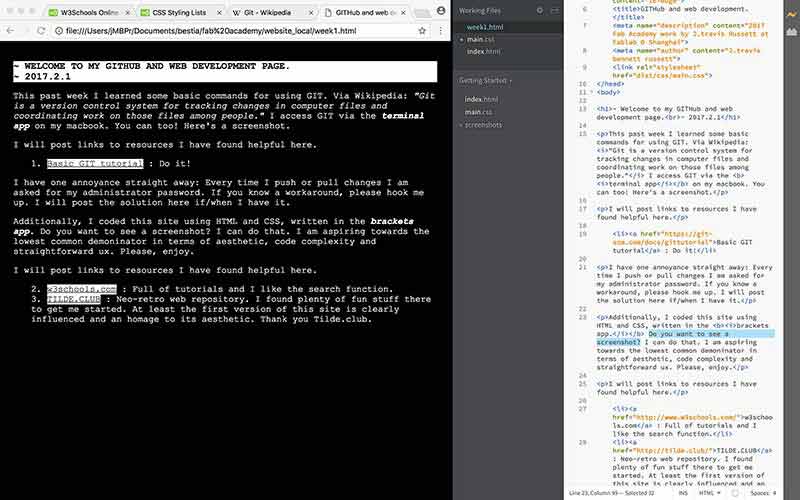
Task: Switch to the W3Schools Online tab
Action: (x=89, y=13)
